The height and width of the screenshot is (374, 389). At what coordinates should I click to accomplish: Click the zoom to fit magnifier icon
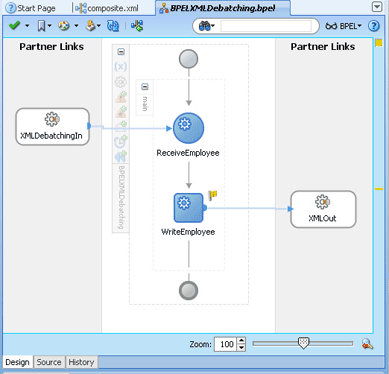[x=367, y=344]
